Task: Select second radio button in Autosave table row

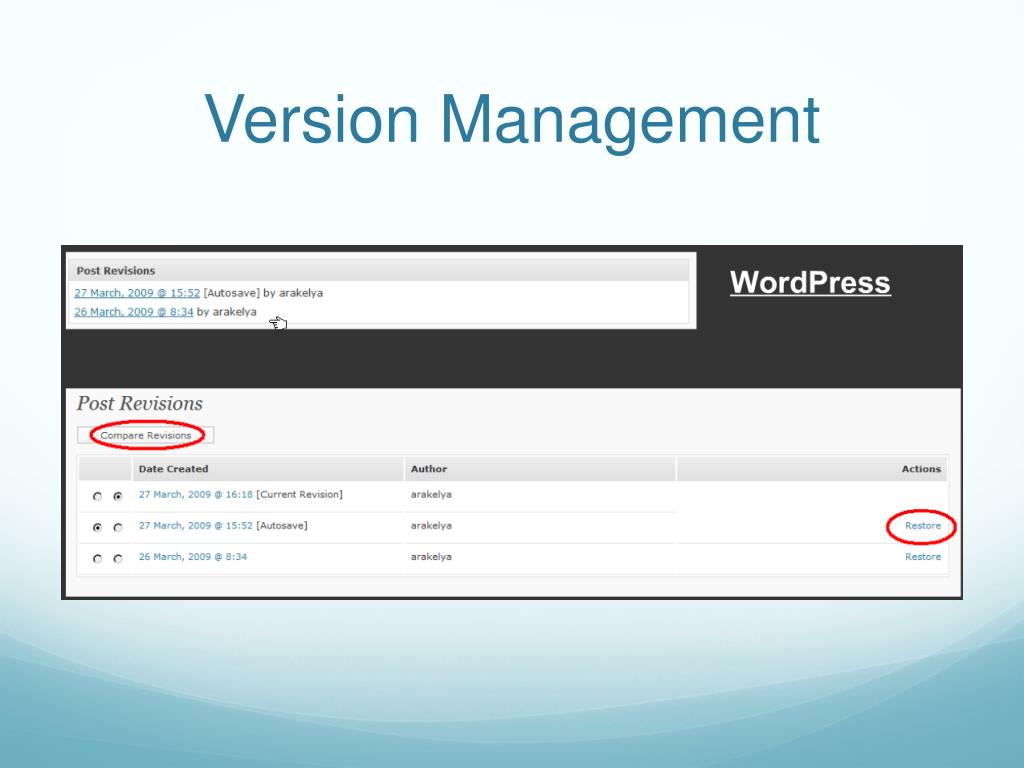Action: (118, 527)
